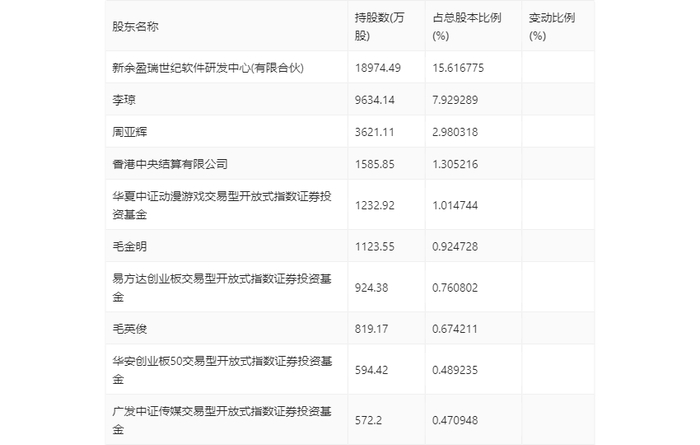
Task: Select the percentage 7.929289 cell
Action: point(455,100)
